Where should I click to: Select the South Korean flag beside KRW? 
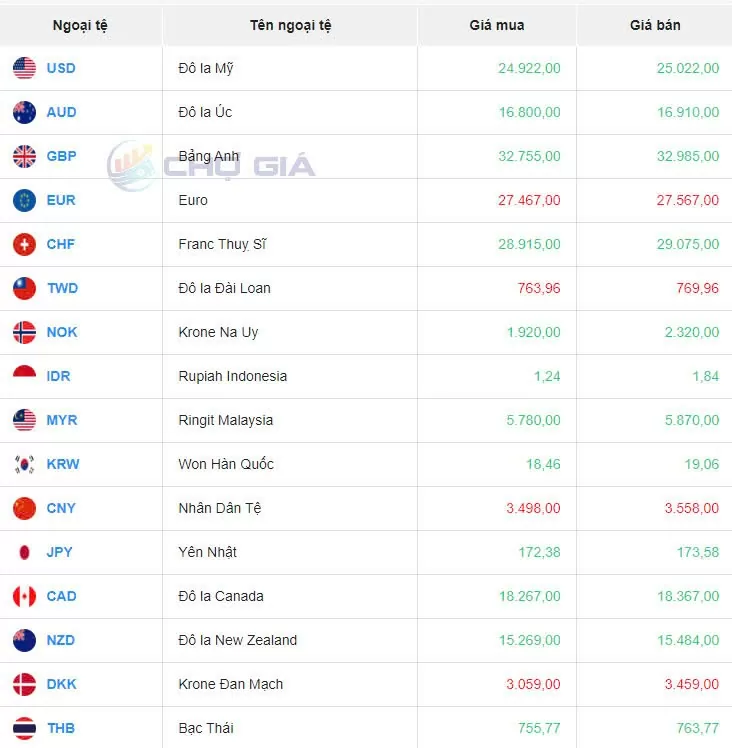pos(24,464)
